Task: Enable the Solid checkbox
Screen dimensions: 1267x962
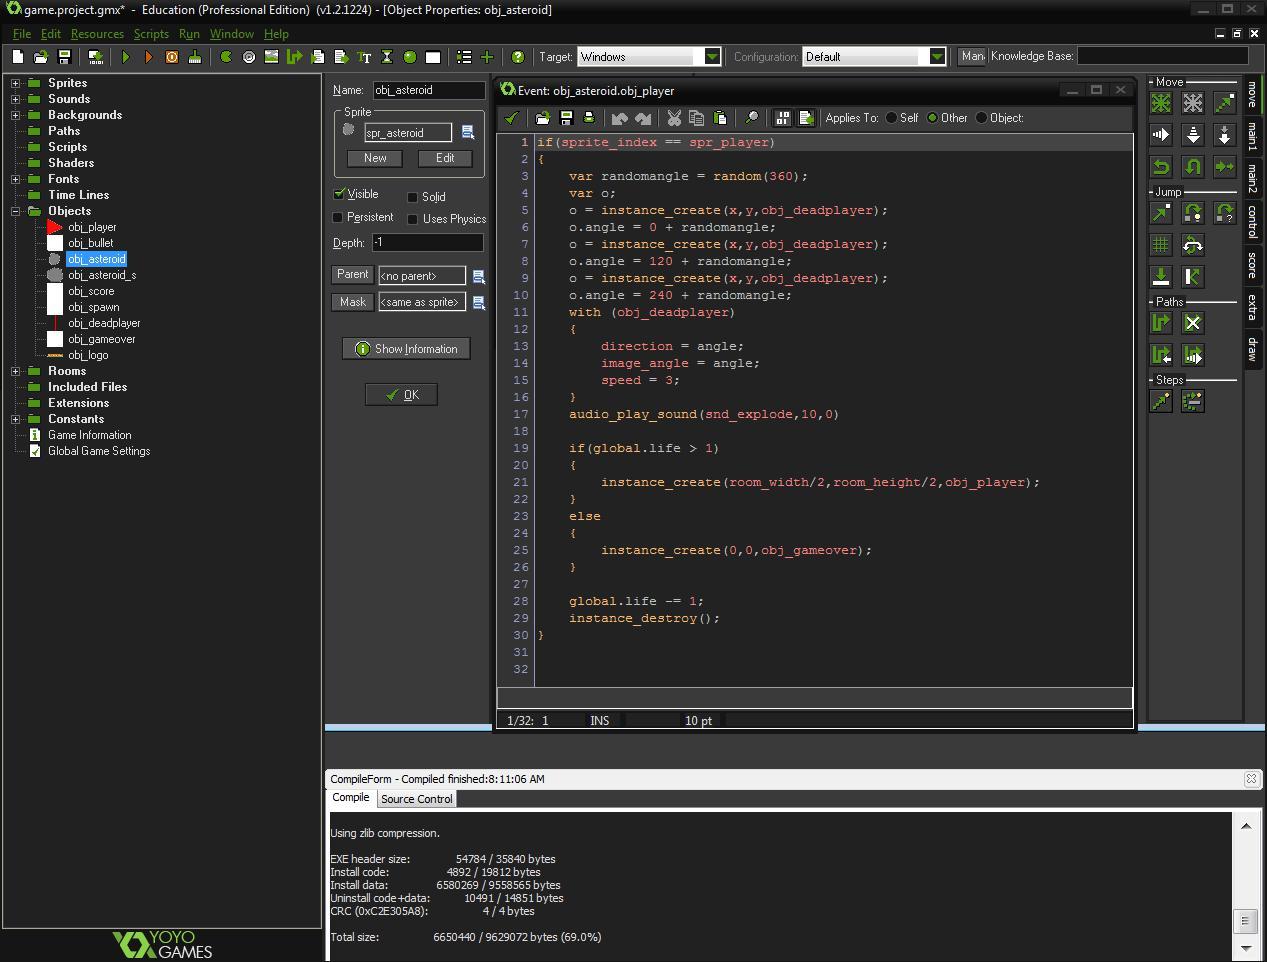Action: [x=413, y=197]
